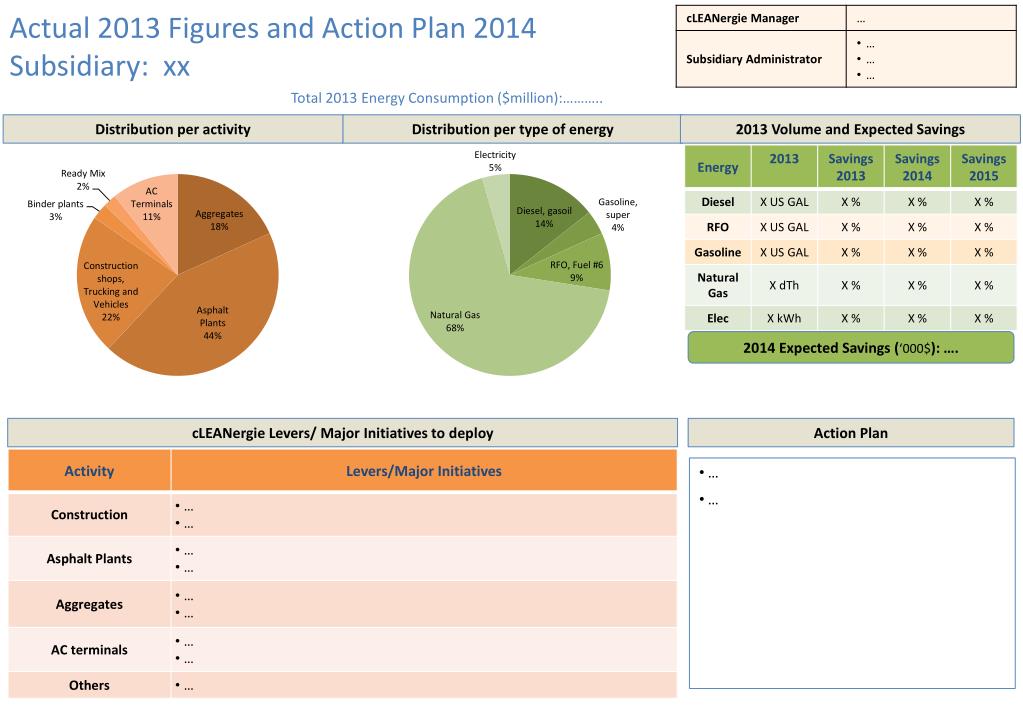Click the 'Action Plan' header
This screenshot has height=708, width=1023.
click(851, 433)
